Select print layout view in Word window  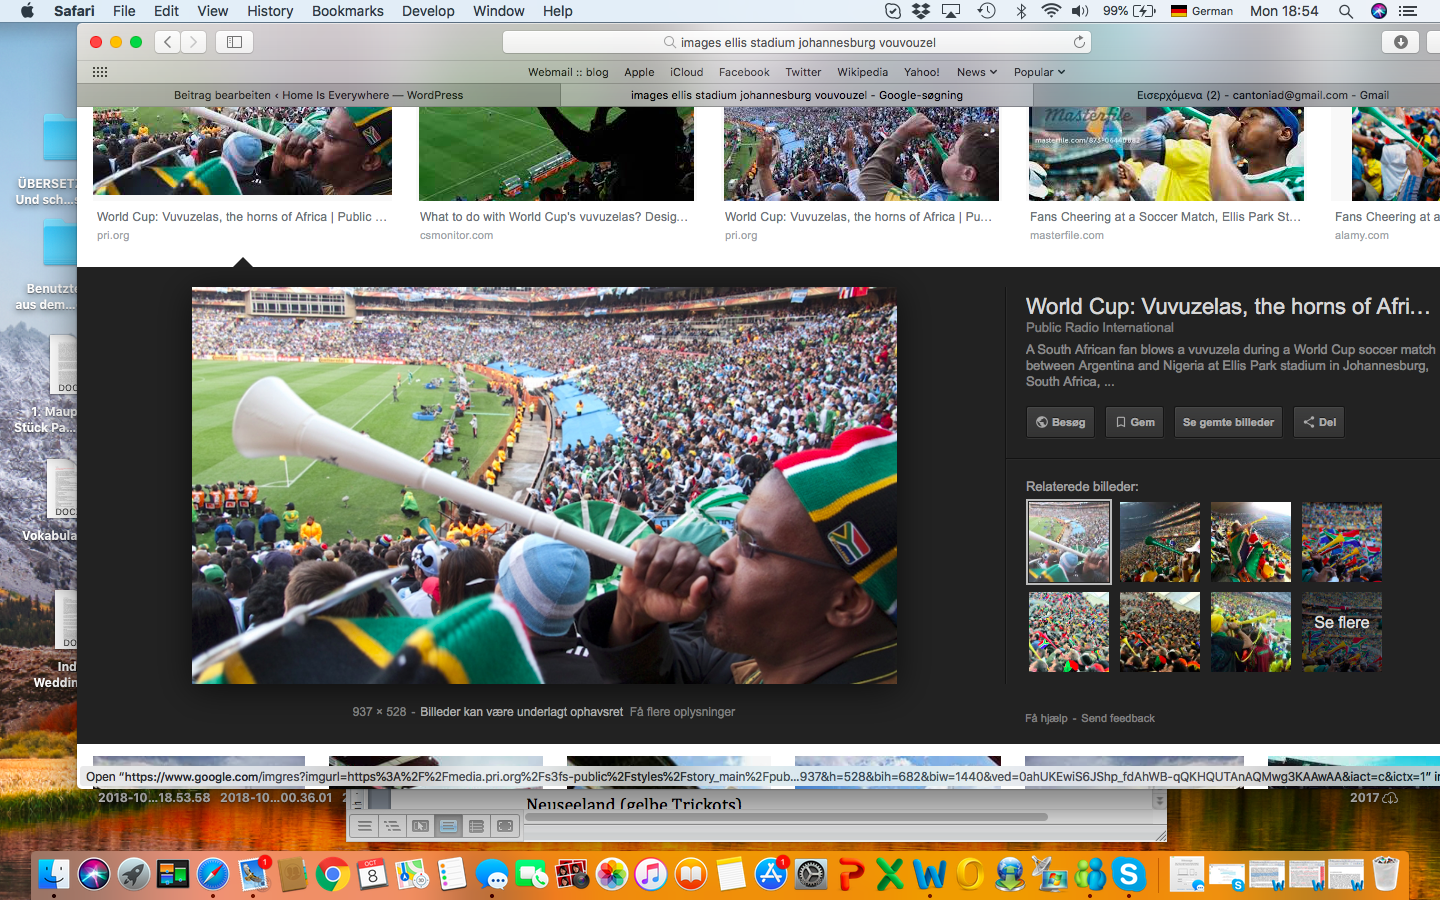pyautogui.click(x=448, y=826)
